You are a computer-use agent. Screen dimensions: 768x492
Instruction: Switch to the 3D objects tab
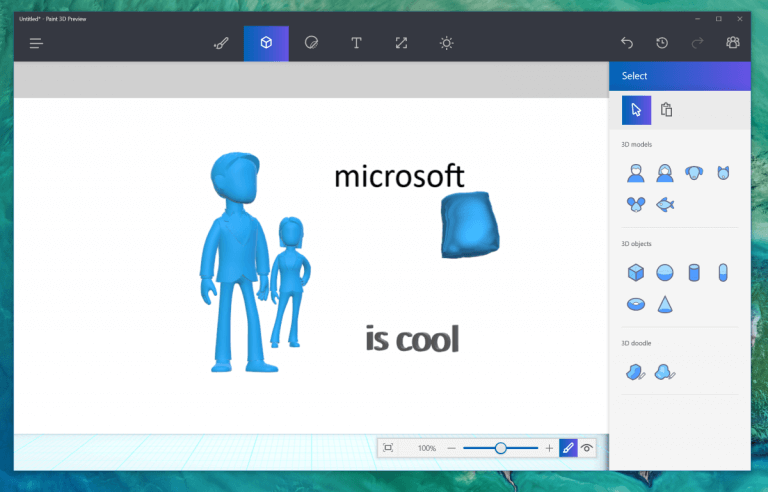pyautogui.click(x=266, y=43)
